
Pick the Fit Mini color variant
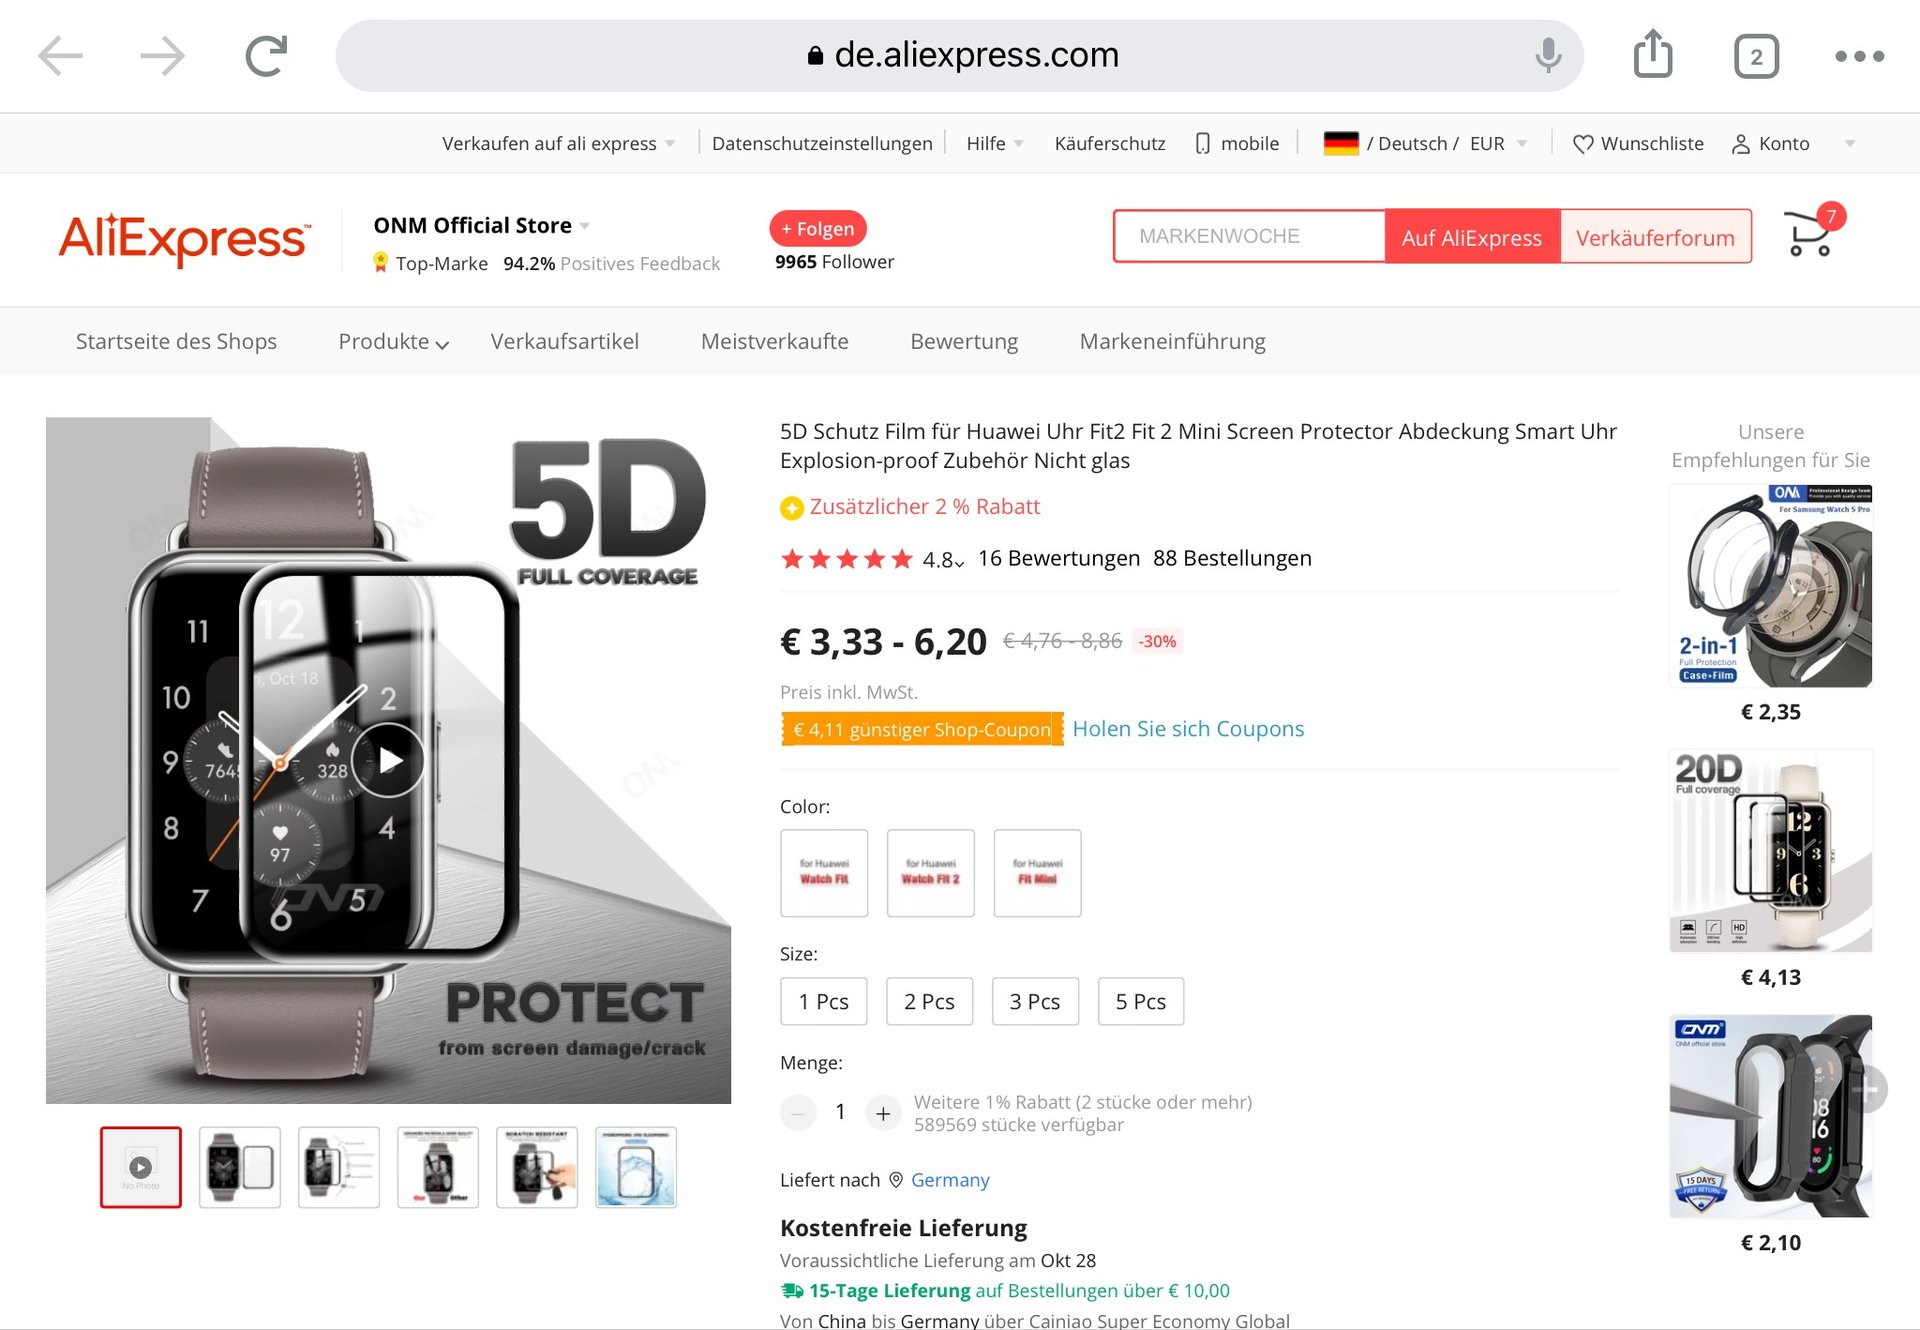1037,872
